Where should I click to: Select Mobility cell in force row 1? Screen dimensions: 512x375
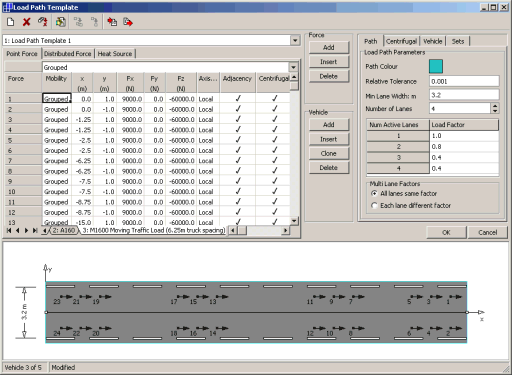57,99
